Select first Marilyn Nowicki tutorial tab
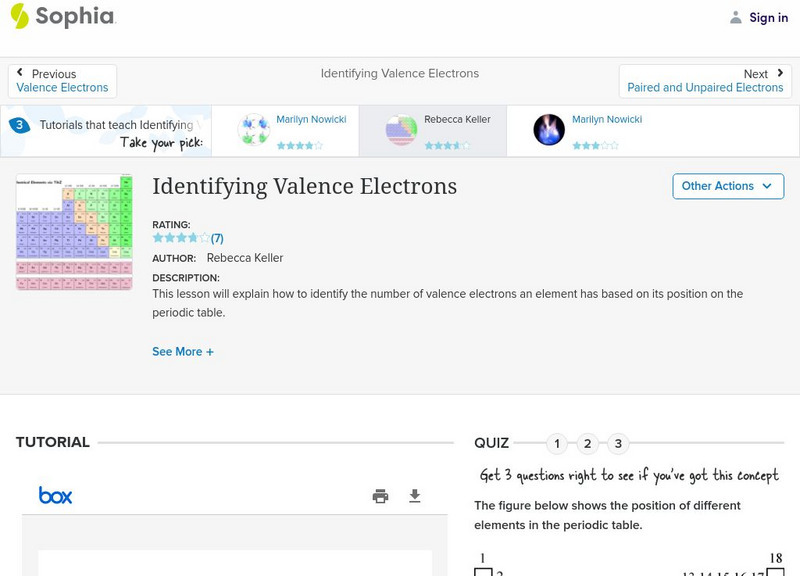The height and width of the screenshot is (576, 800). coord(285,131)
